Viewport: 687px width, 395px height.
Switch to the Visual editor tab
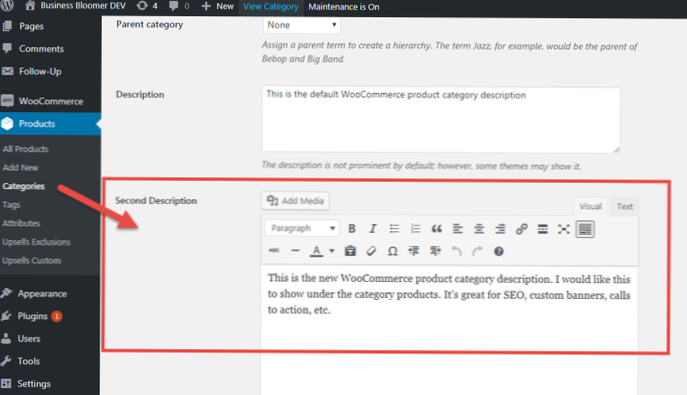tap(590, 206)
